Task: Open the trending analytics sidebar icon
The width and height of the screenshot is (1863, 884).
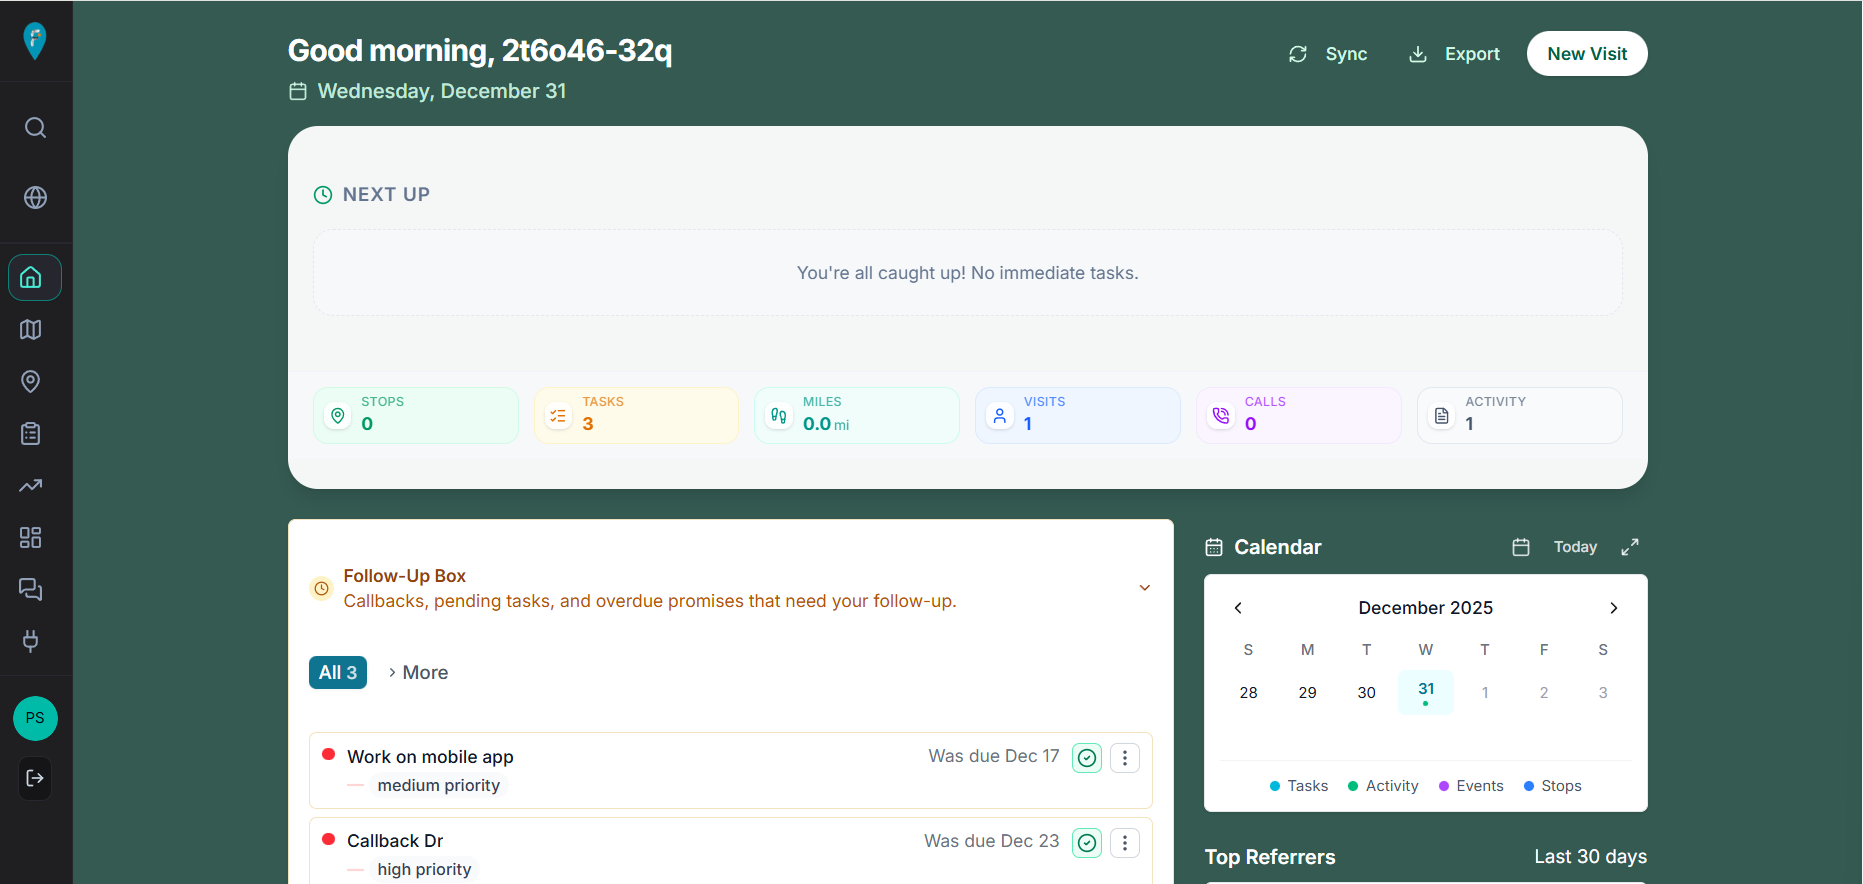Action: coord(31,486)
